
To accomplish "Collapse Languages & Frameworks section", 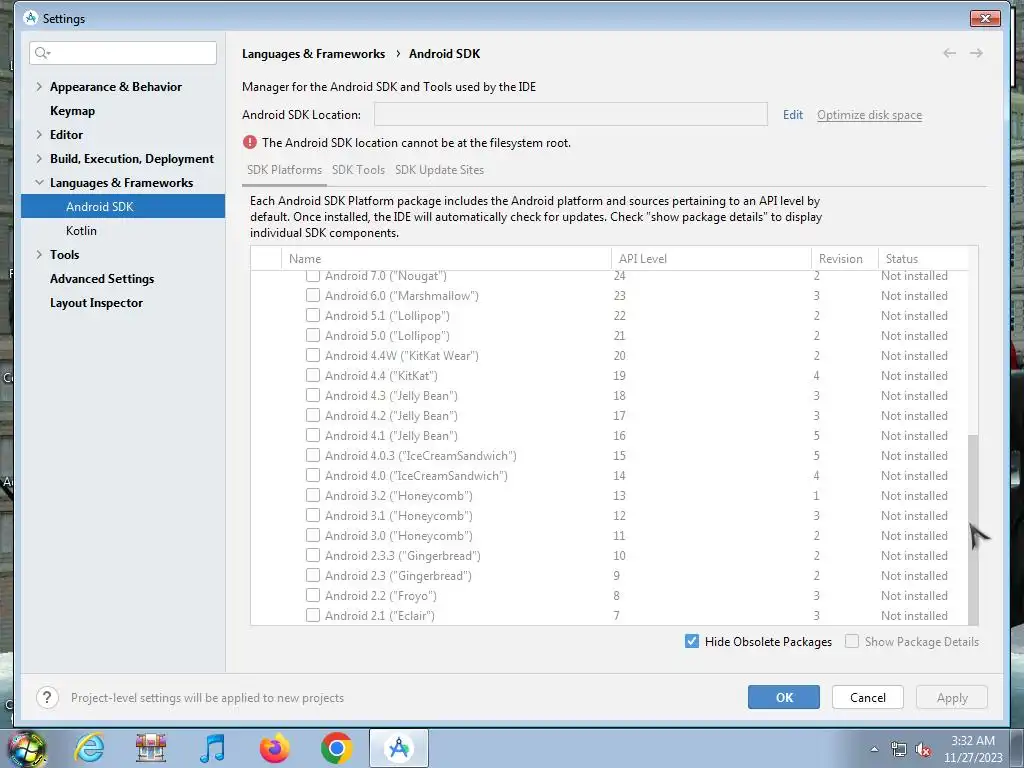I will pyautogui.click(x=39, y=182).
